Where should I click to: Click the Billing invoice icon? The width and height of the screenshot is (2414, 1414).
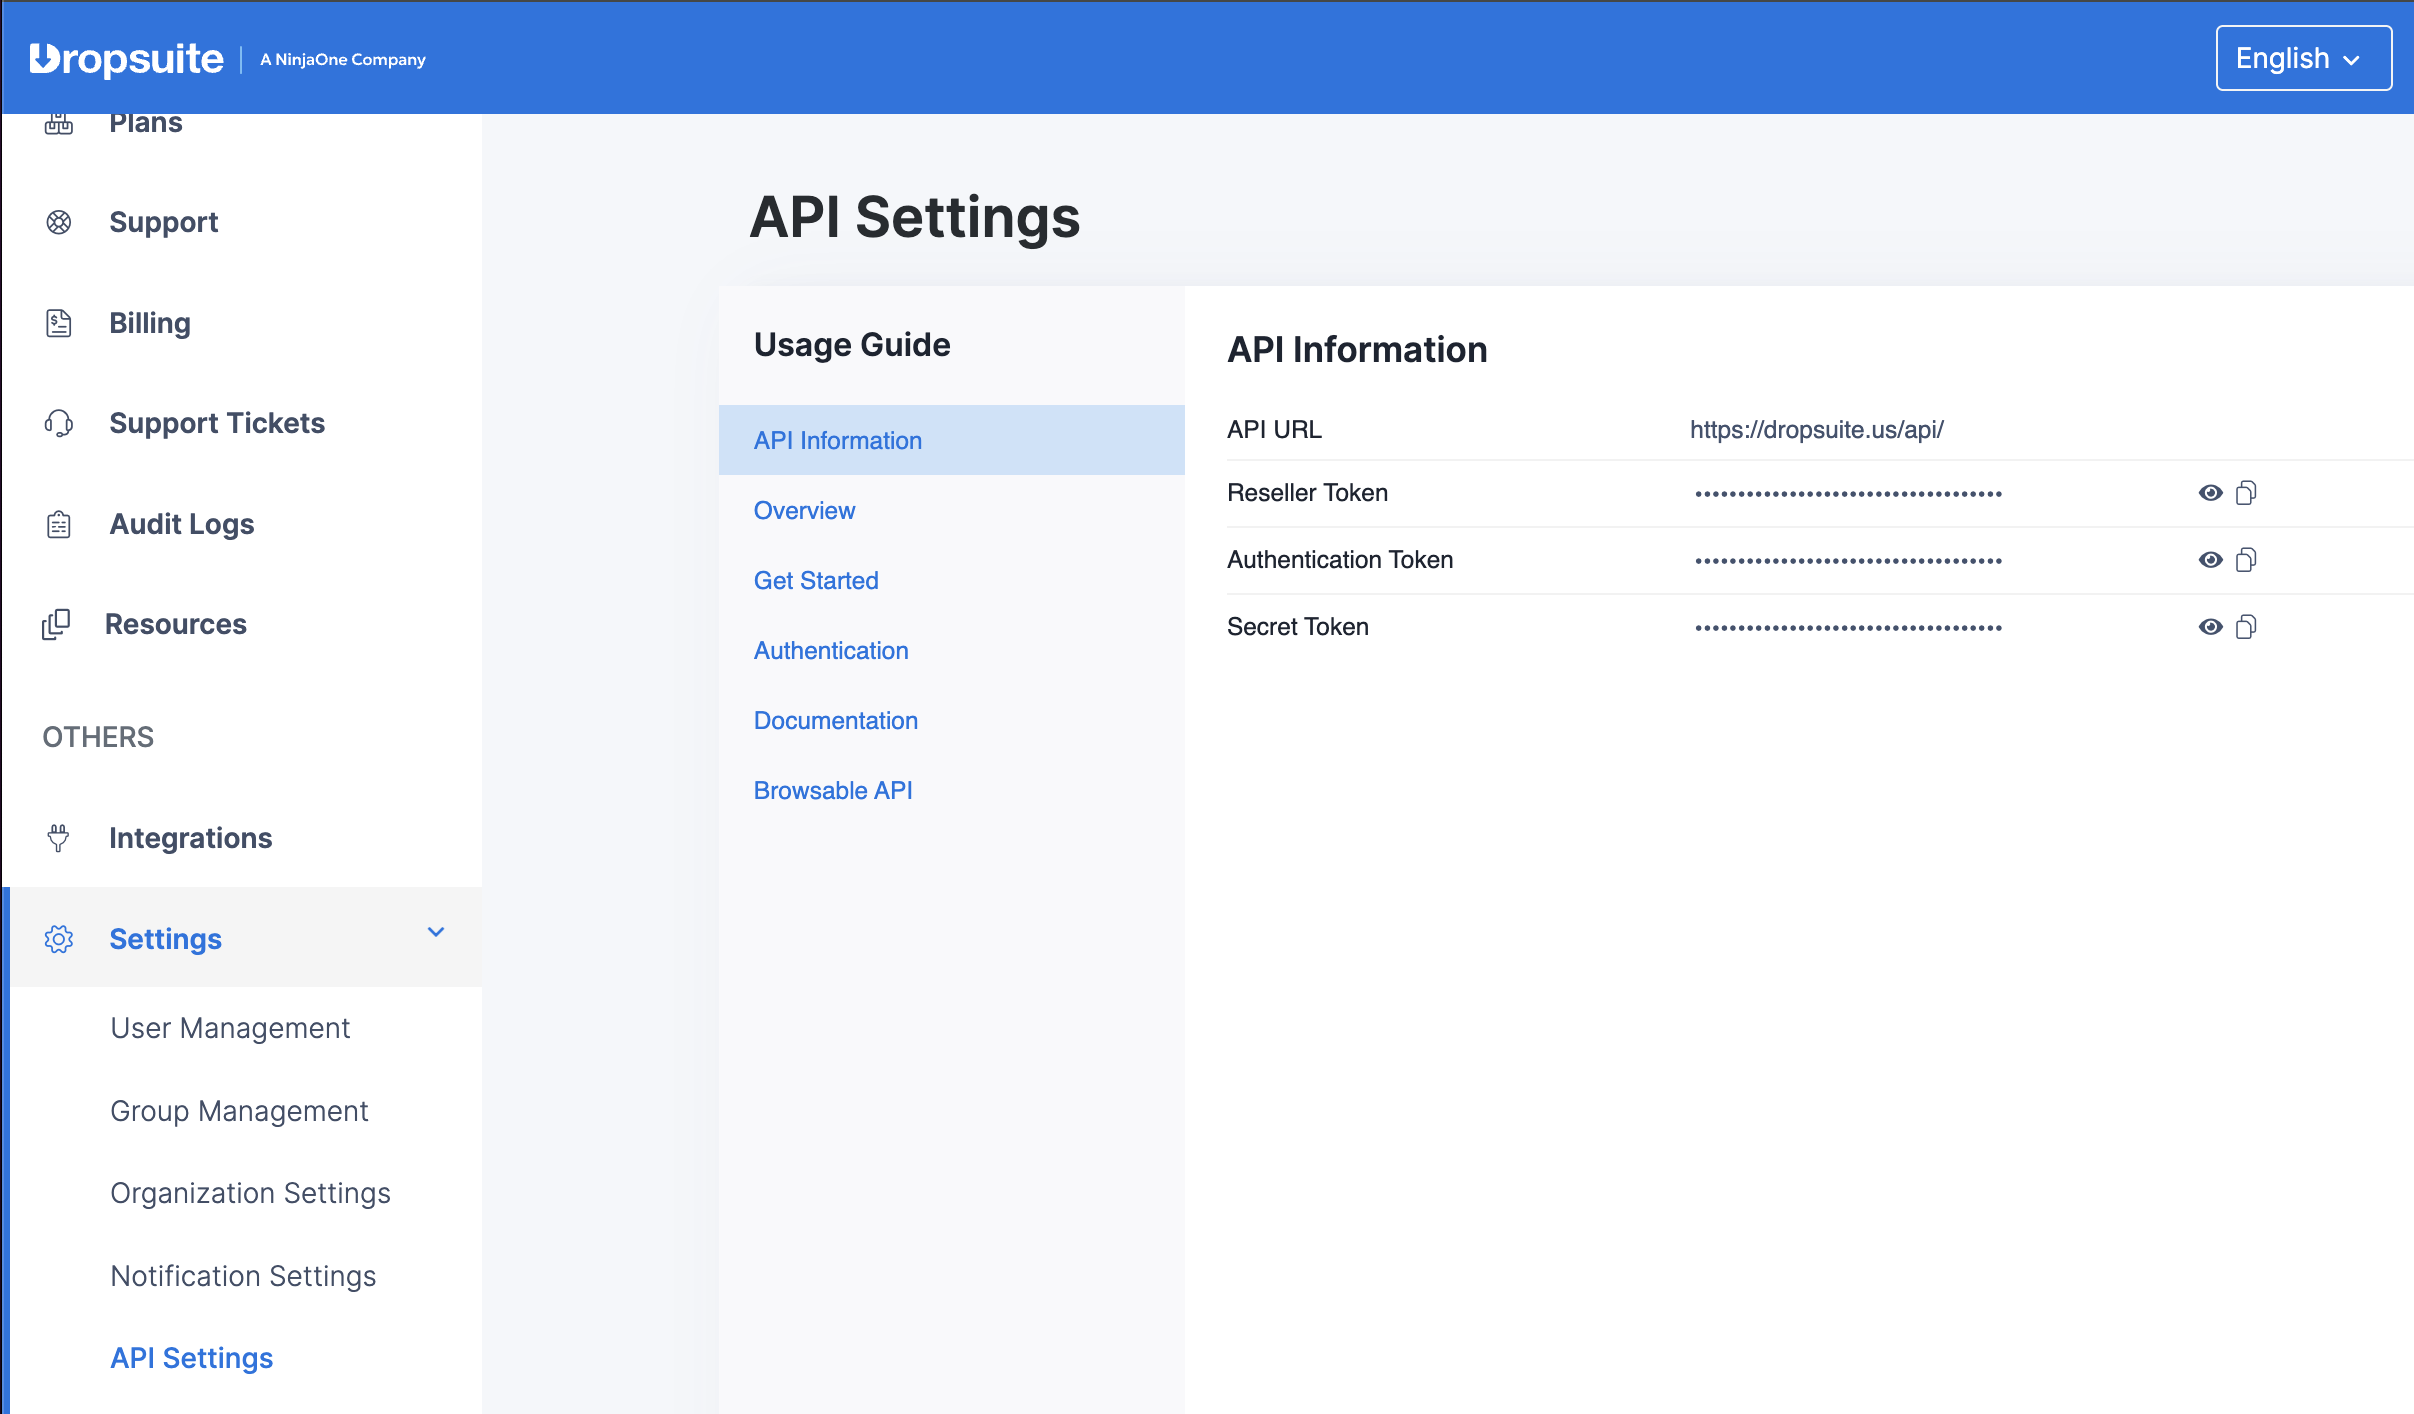coord(59,323)
